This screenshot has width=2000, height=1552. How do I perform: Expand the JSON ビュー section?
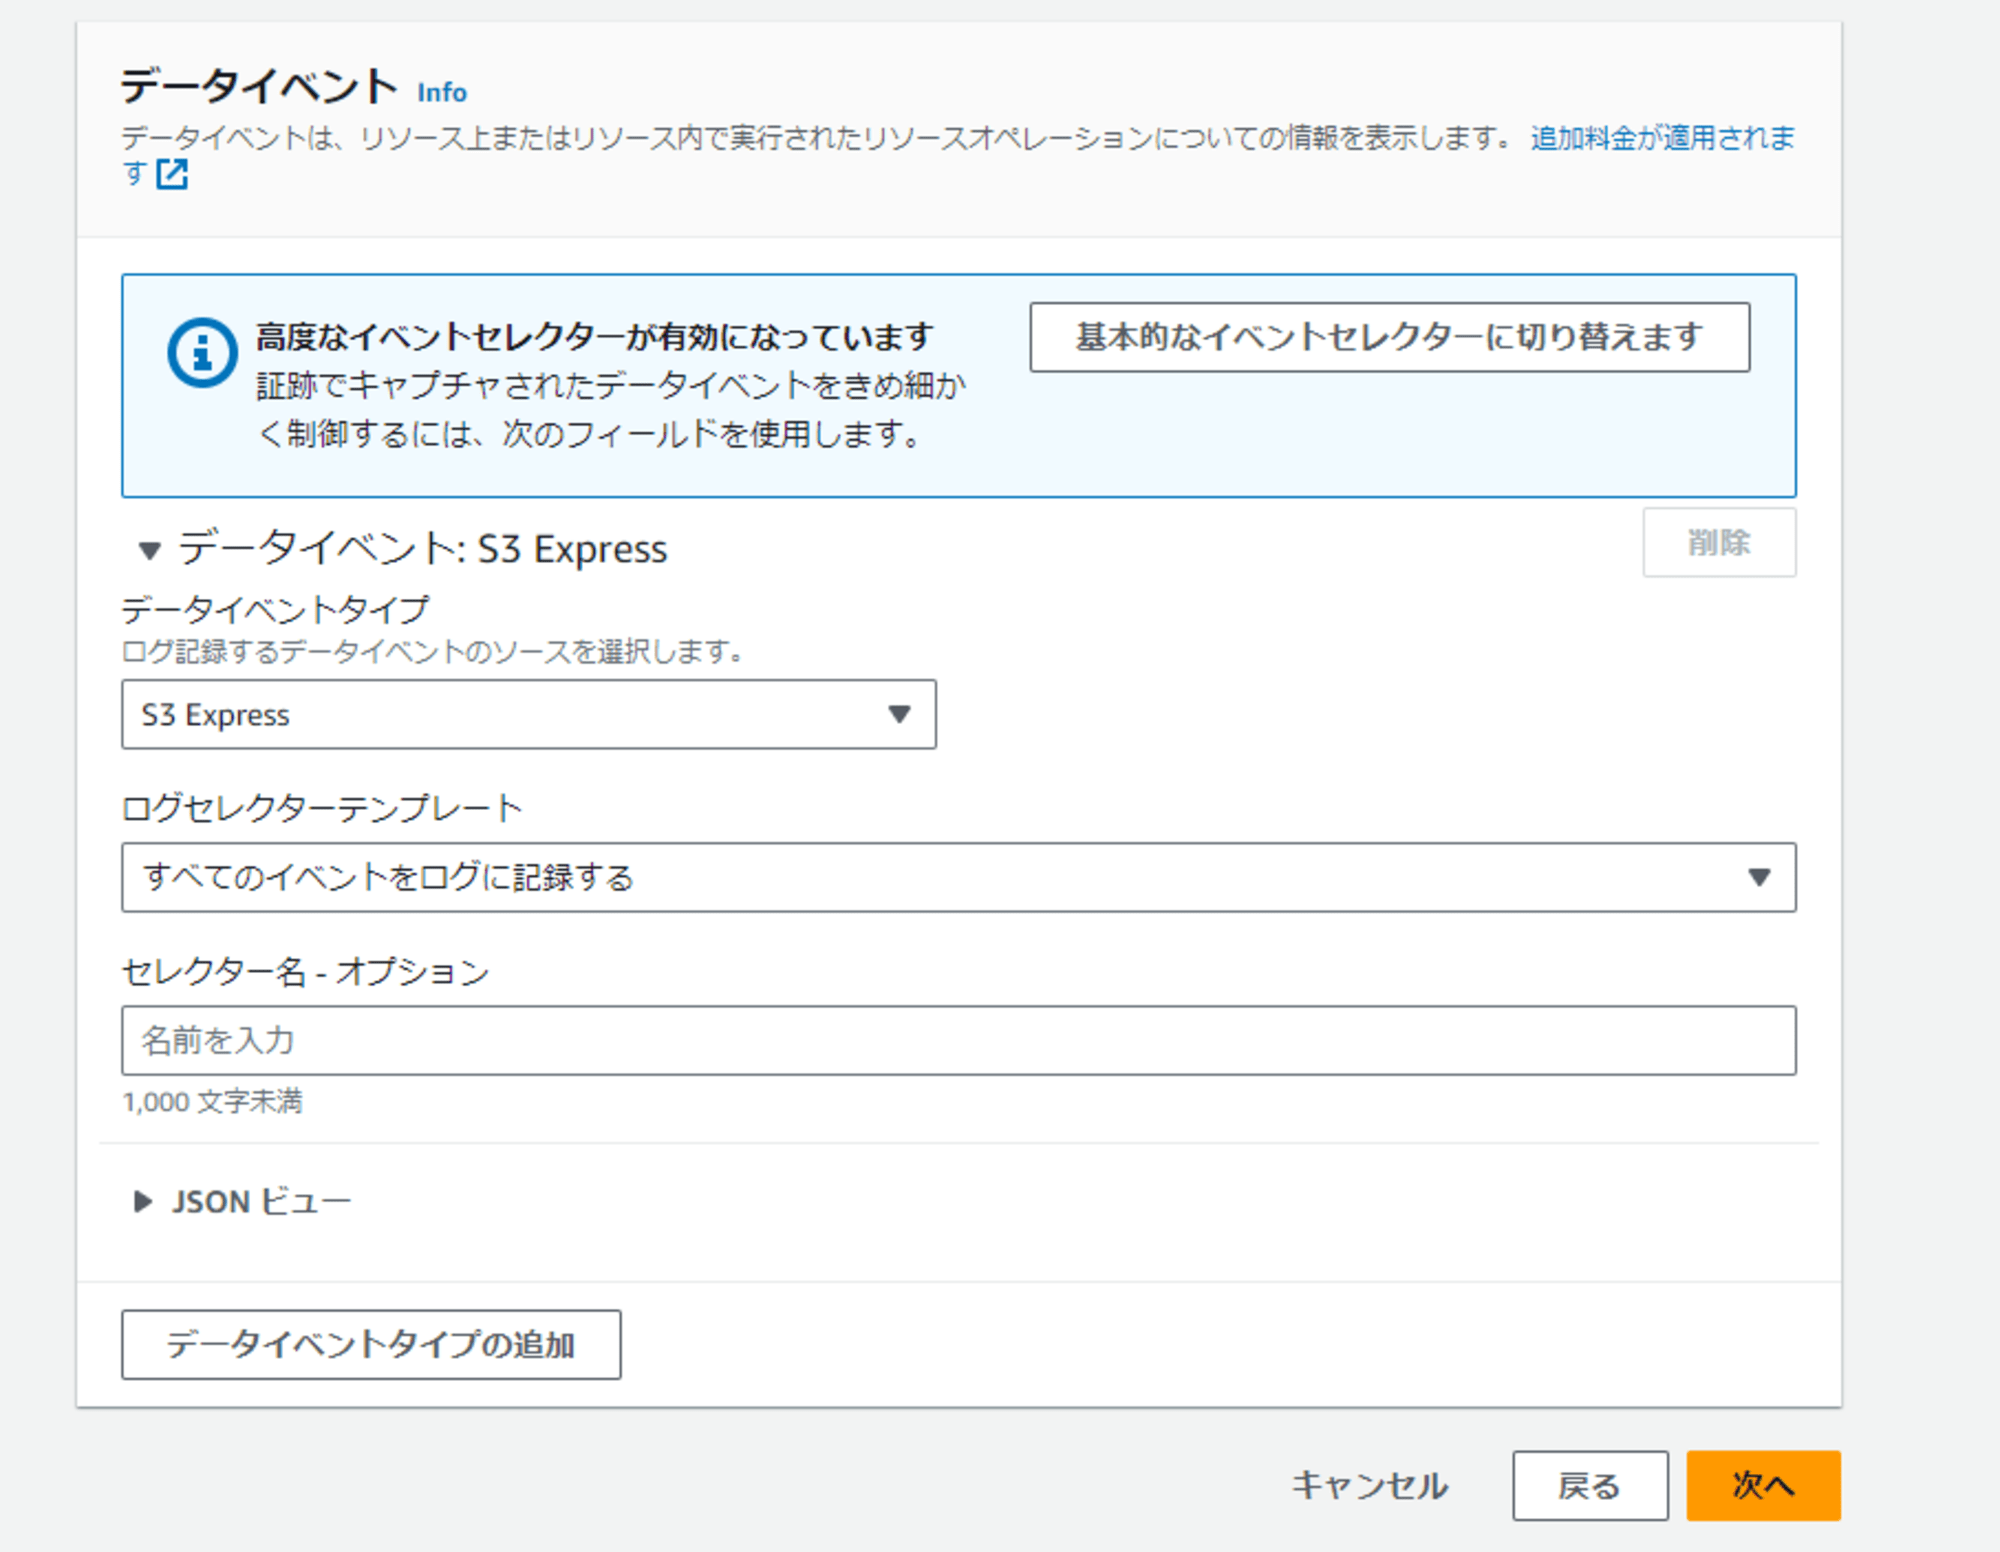coord(142,1201)
